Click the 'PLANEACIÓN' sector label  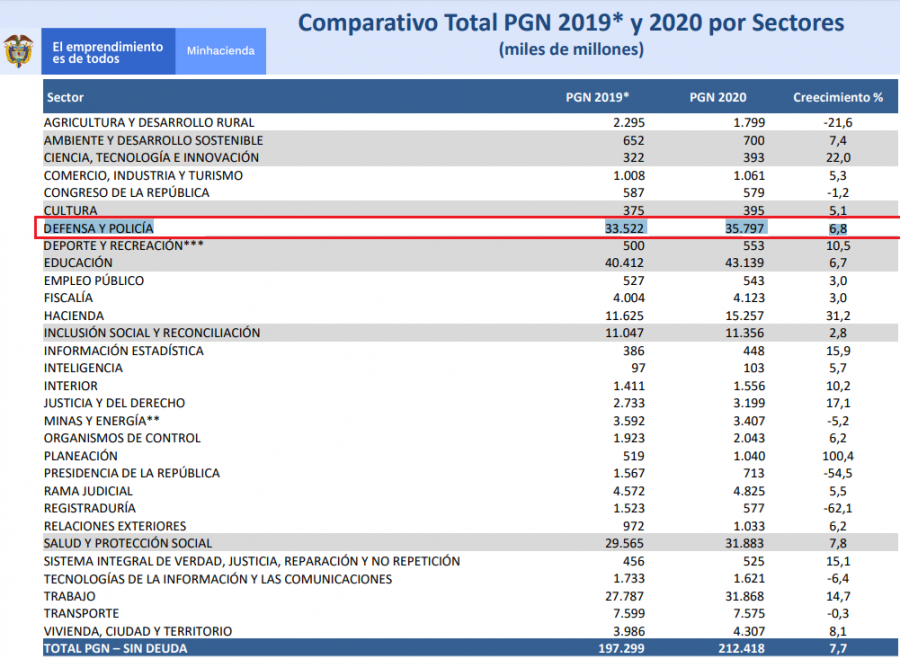80,456
